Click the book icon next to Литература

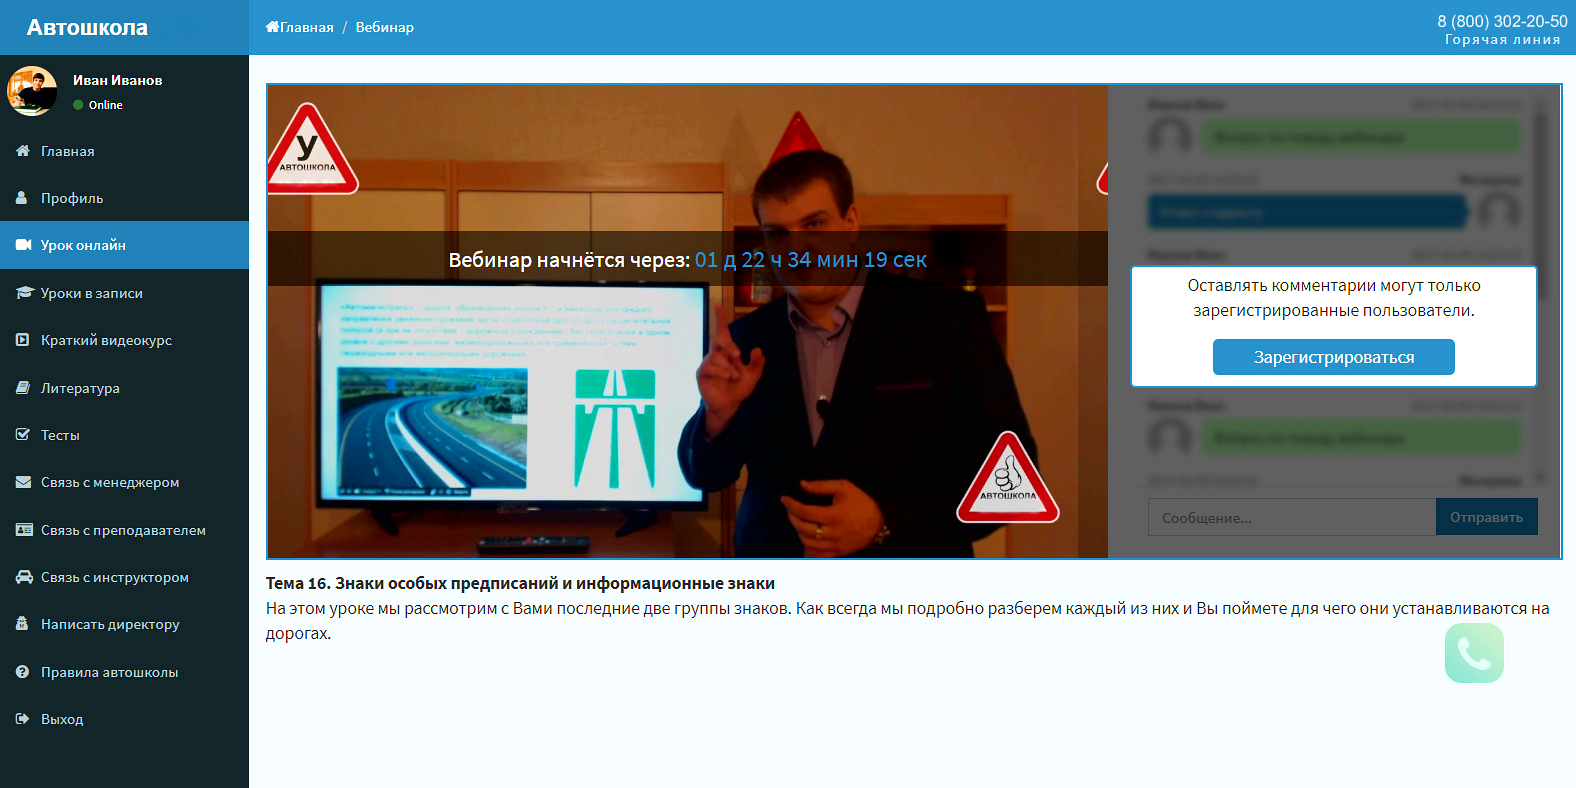tap(22, 388)
